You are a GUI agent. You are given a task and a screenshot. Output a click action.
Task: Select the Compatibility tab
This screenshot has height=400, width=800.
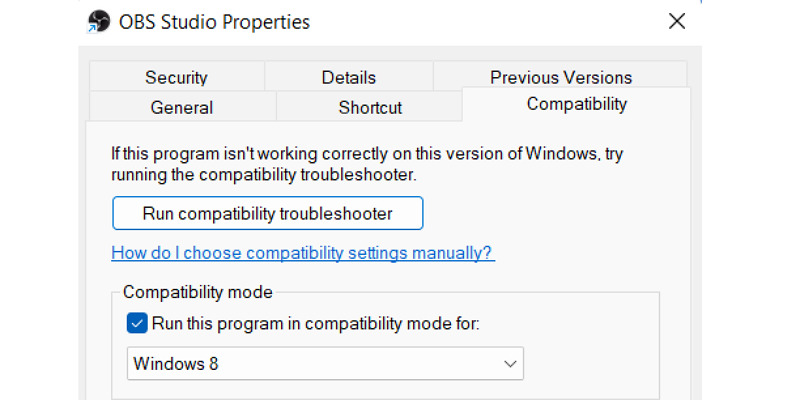[x=577, y=104]
